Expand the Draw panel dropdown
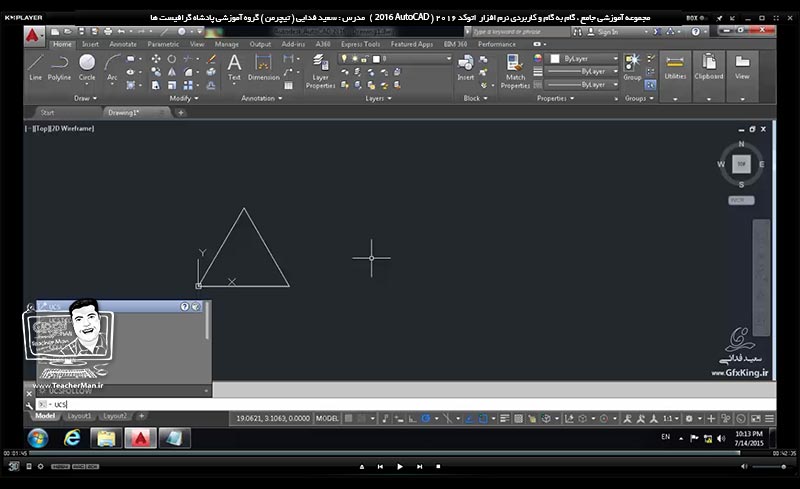This screenshot has height=489, width=800. [x=85, y=98]
